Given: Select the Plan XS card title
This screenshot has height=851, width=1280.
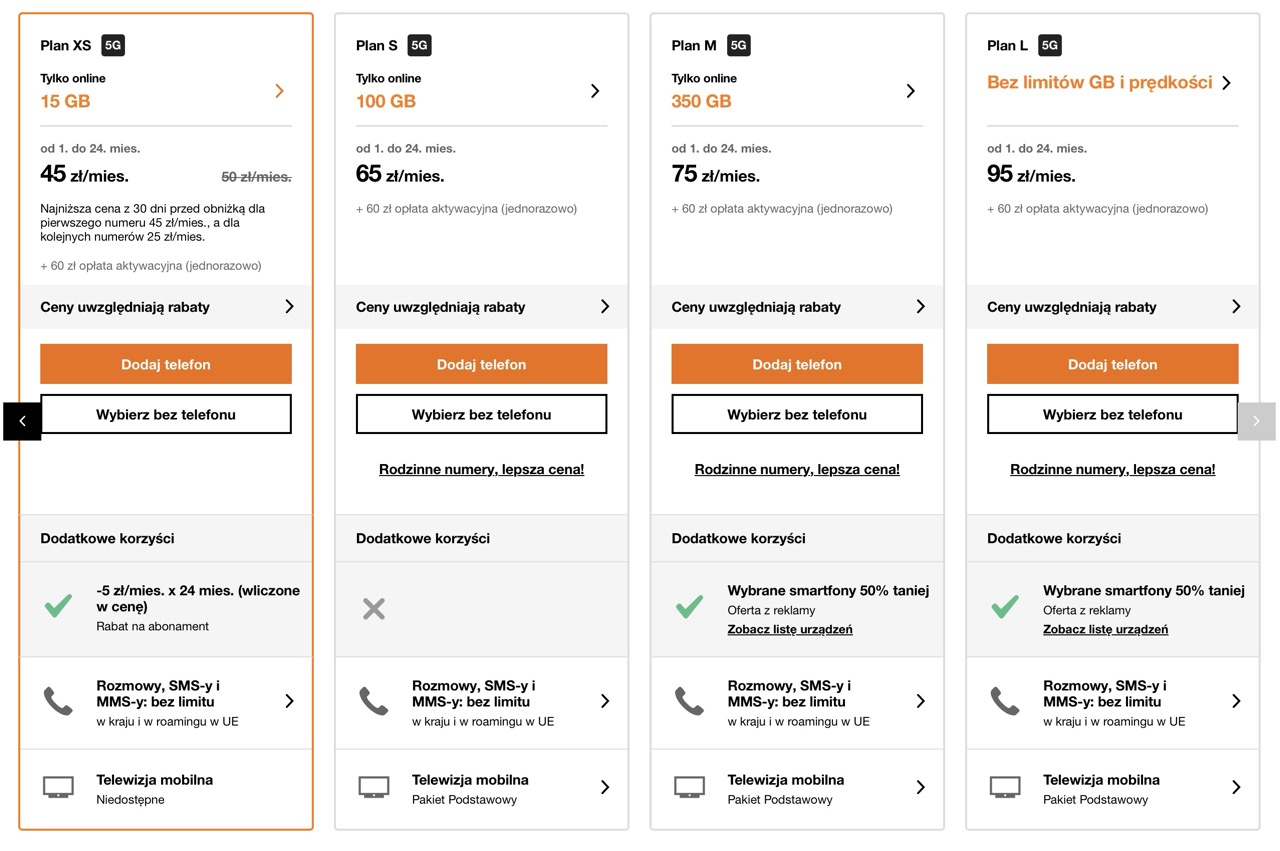Looking at the screenshot, I should click(66, 45).
